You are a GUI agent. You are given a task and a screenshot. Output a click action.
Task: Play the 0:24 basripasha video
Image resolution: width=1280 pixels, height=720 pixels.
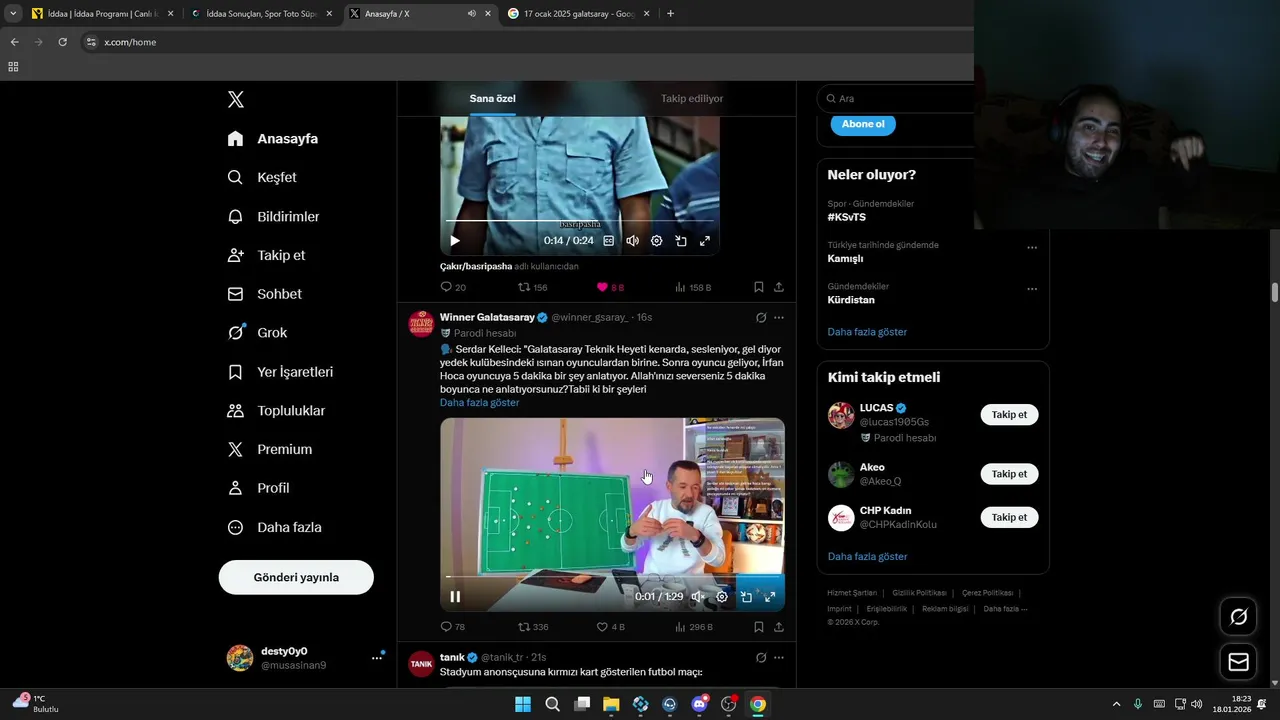[x=455, y=241]
